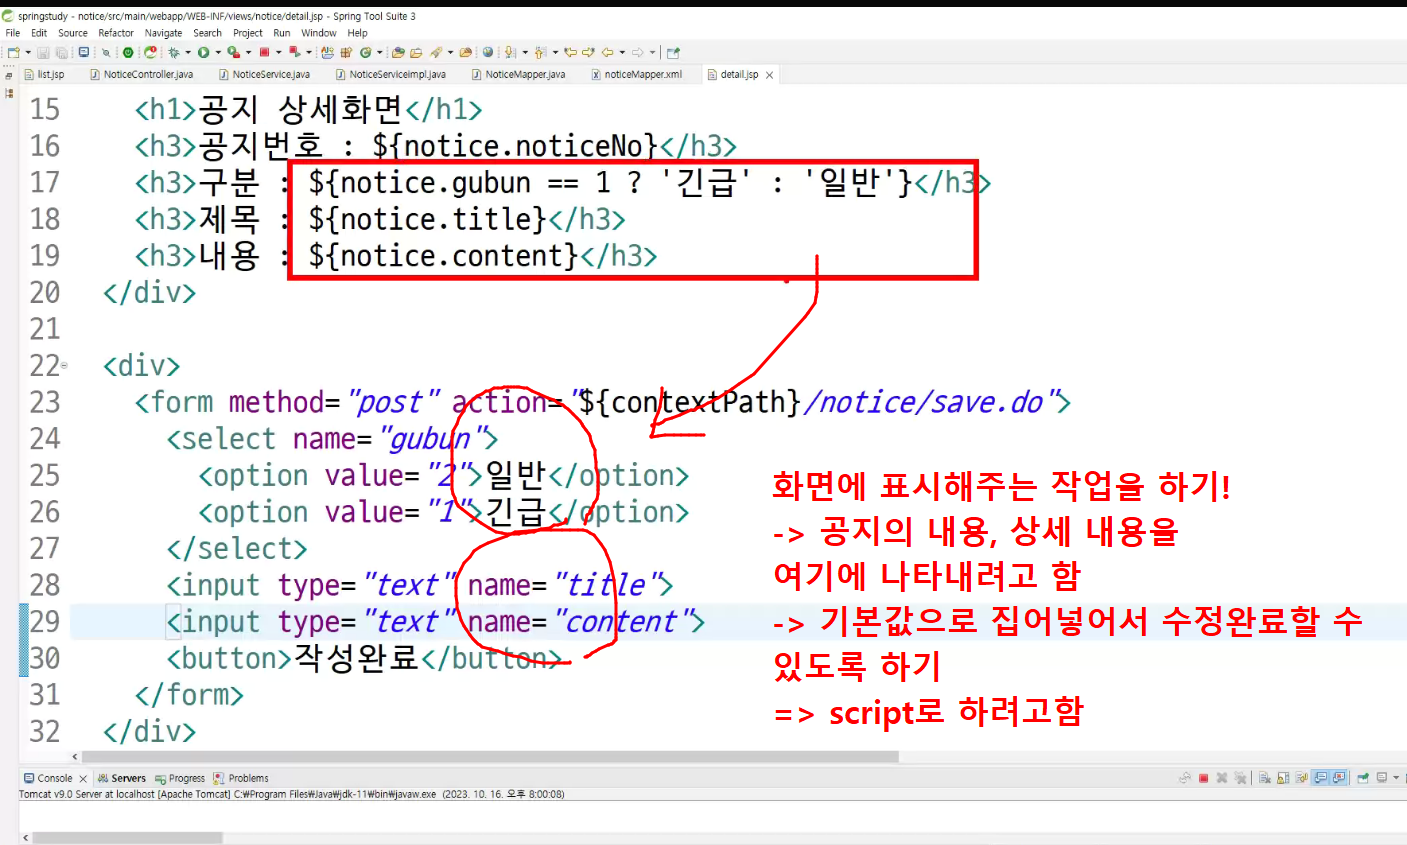
Task: Click the Scroll Lock icon in Console toolbar
Action: (x=1283, y=778)
